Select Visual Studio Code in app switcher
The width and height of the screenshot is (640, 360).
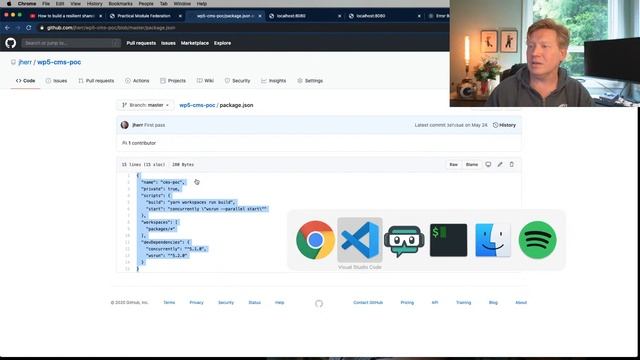click(x=360, y=240)
